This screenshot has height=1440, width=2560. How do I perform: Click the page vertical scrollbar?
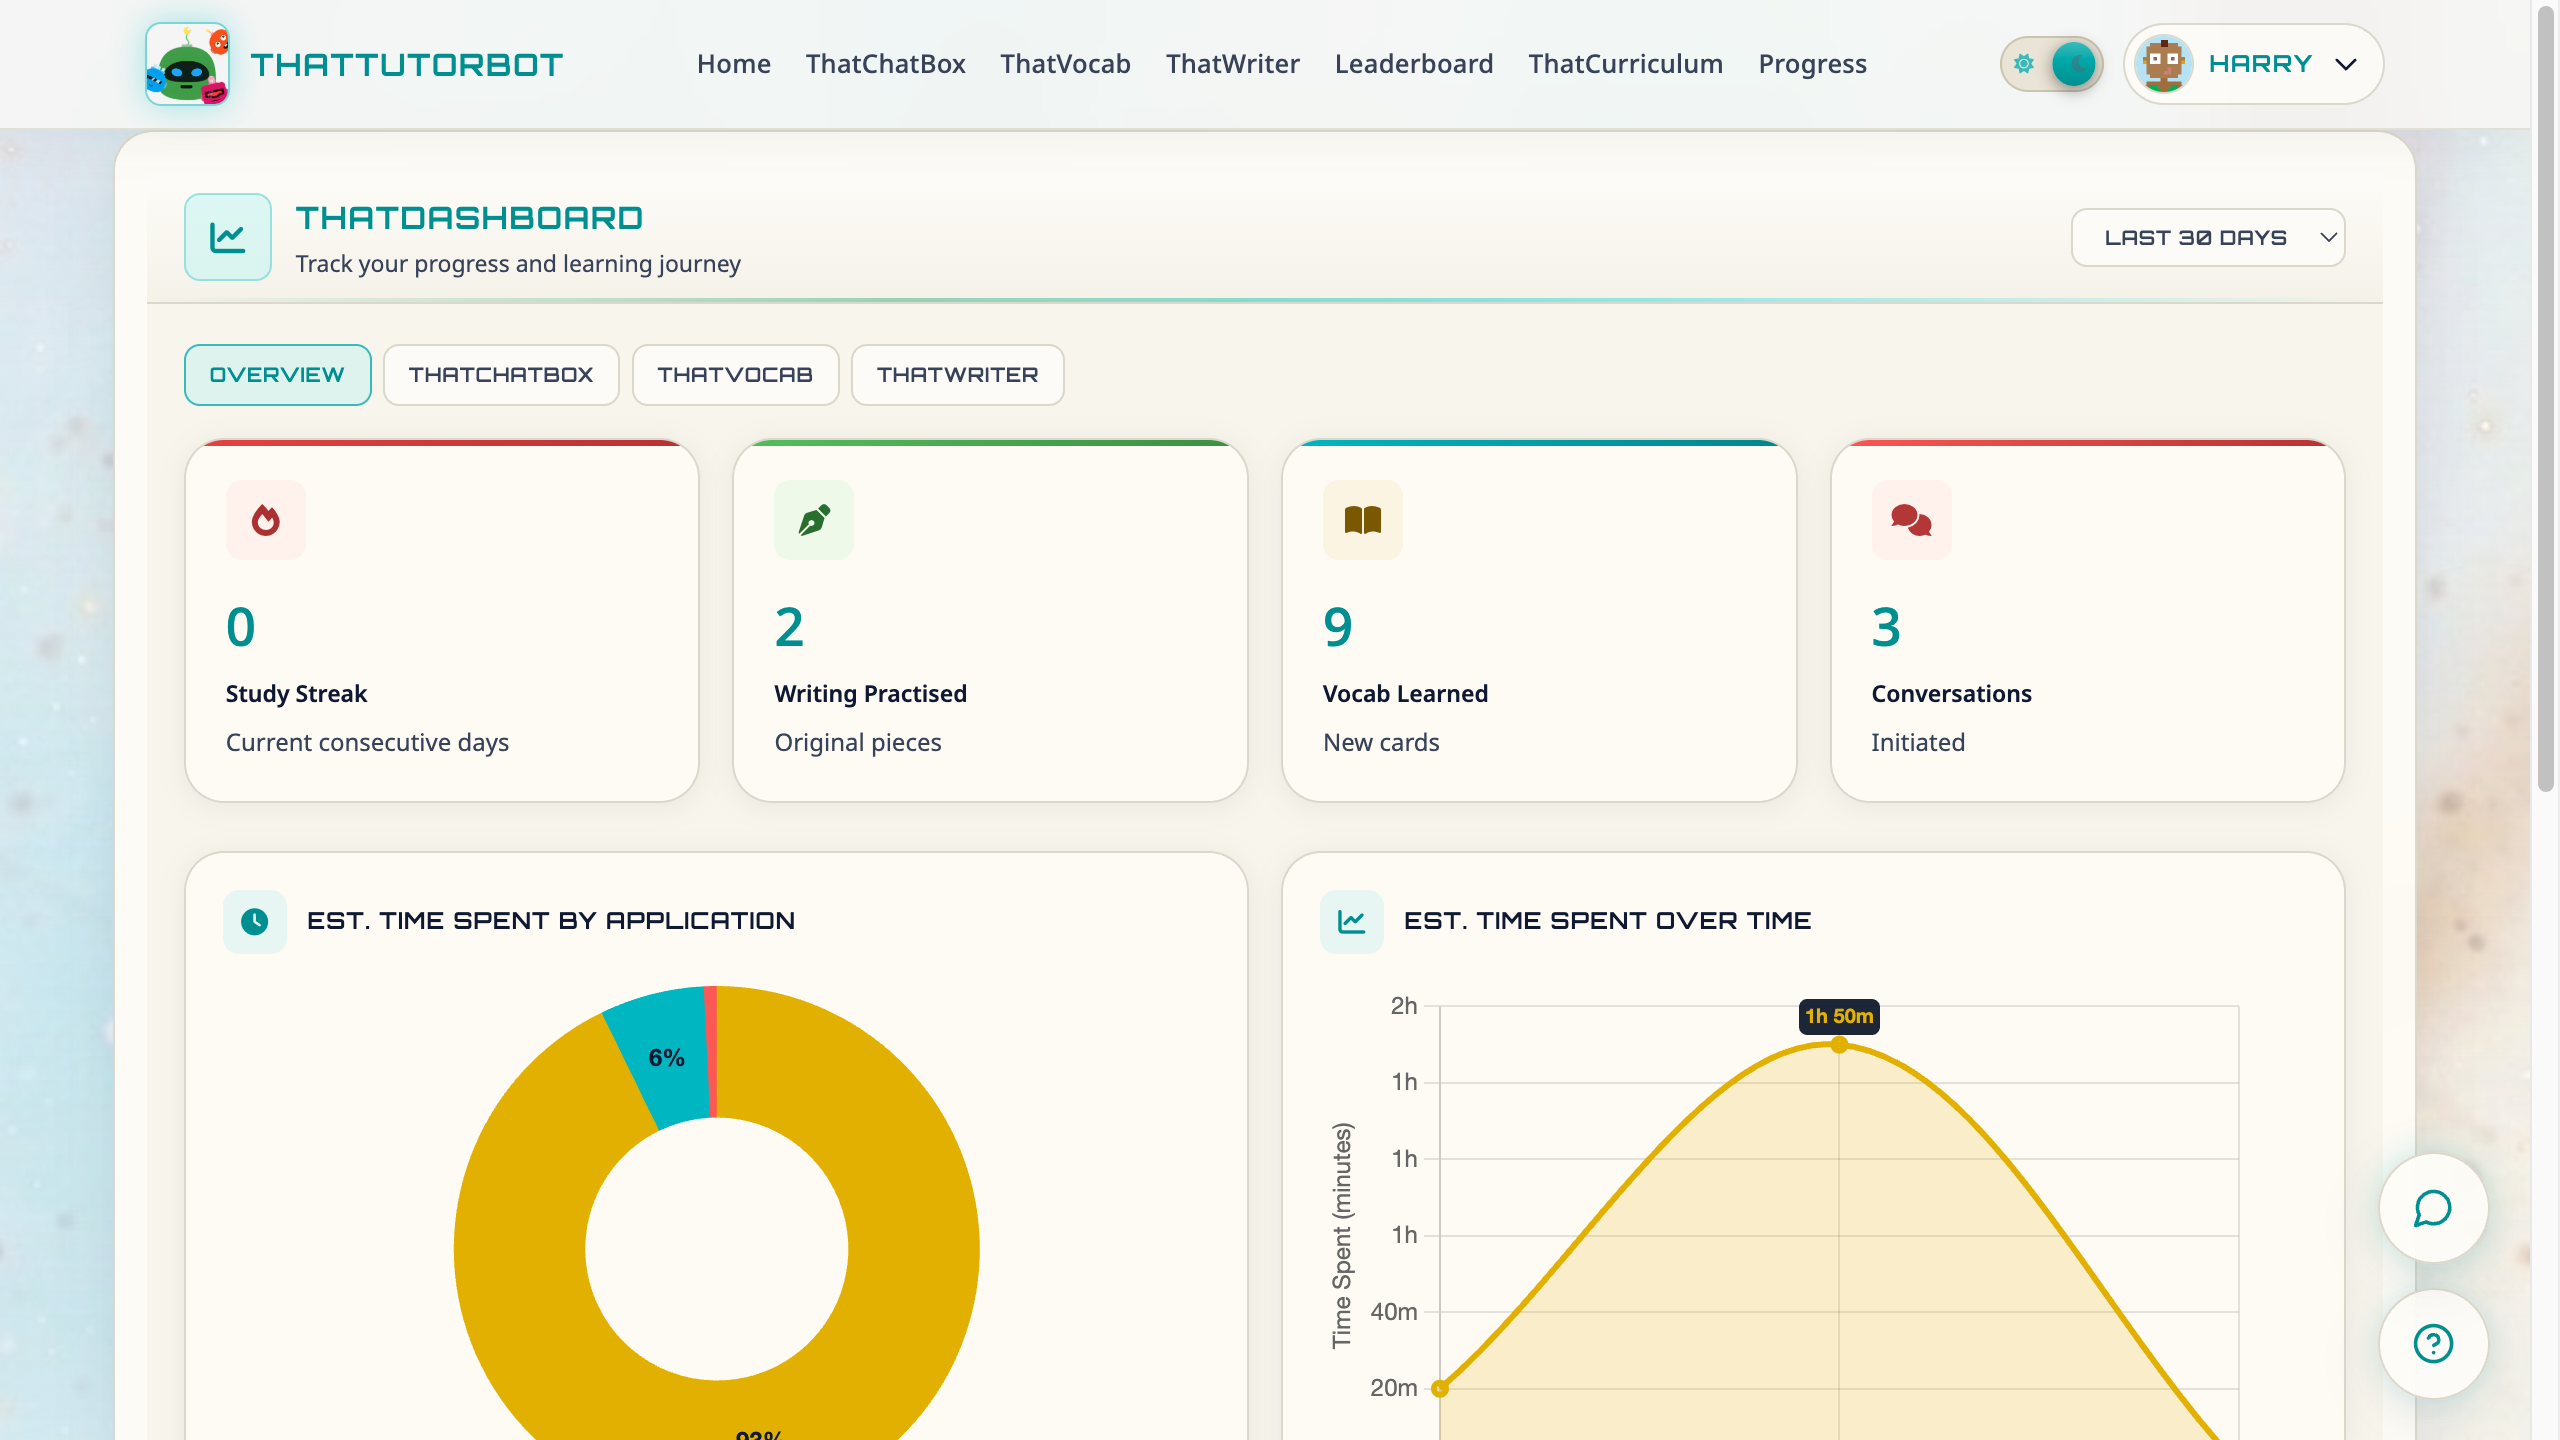point(2546,400)
